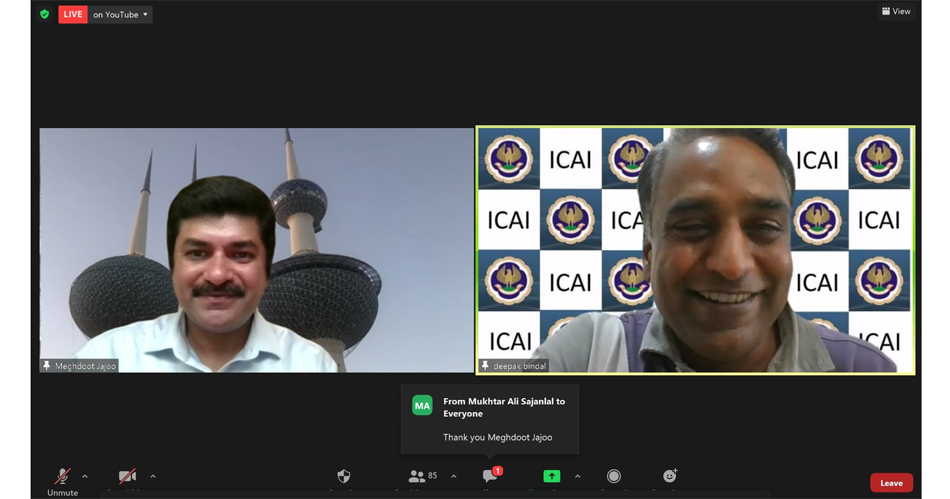The width and height of the screenshot is (950, 499).
Task: Expand video options arrow beside camera icon
Action: click(153, 477)
